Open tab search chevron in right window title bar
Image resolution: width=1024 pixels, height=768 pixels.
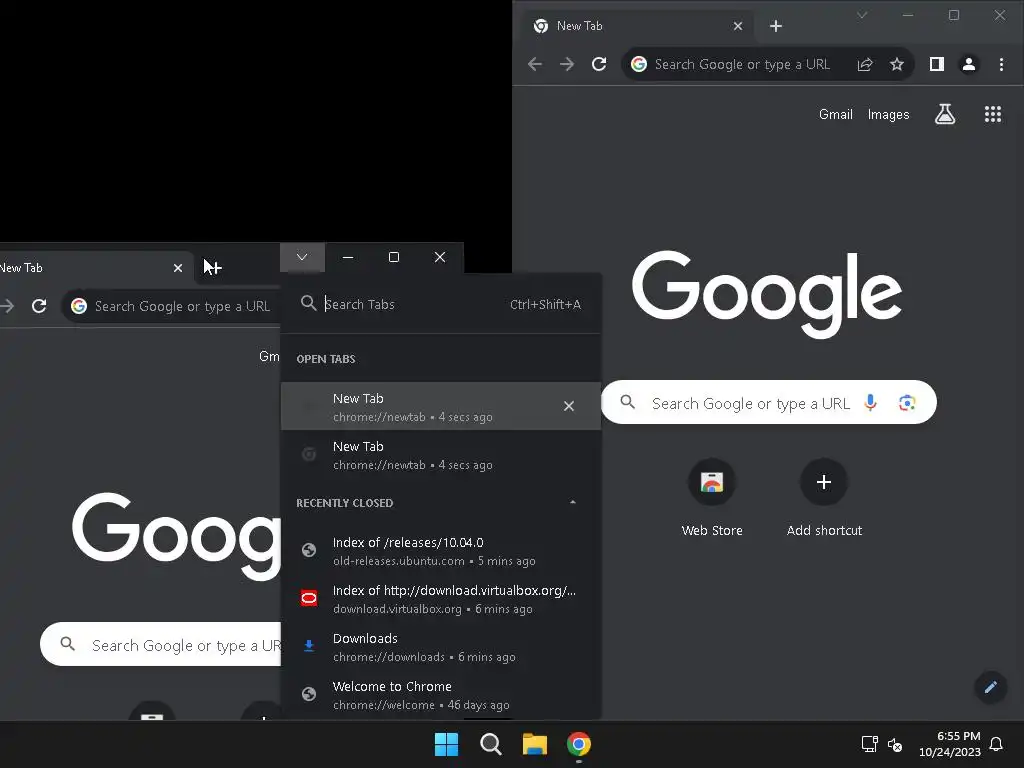tap(862, 15)
